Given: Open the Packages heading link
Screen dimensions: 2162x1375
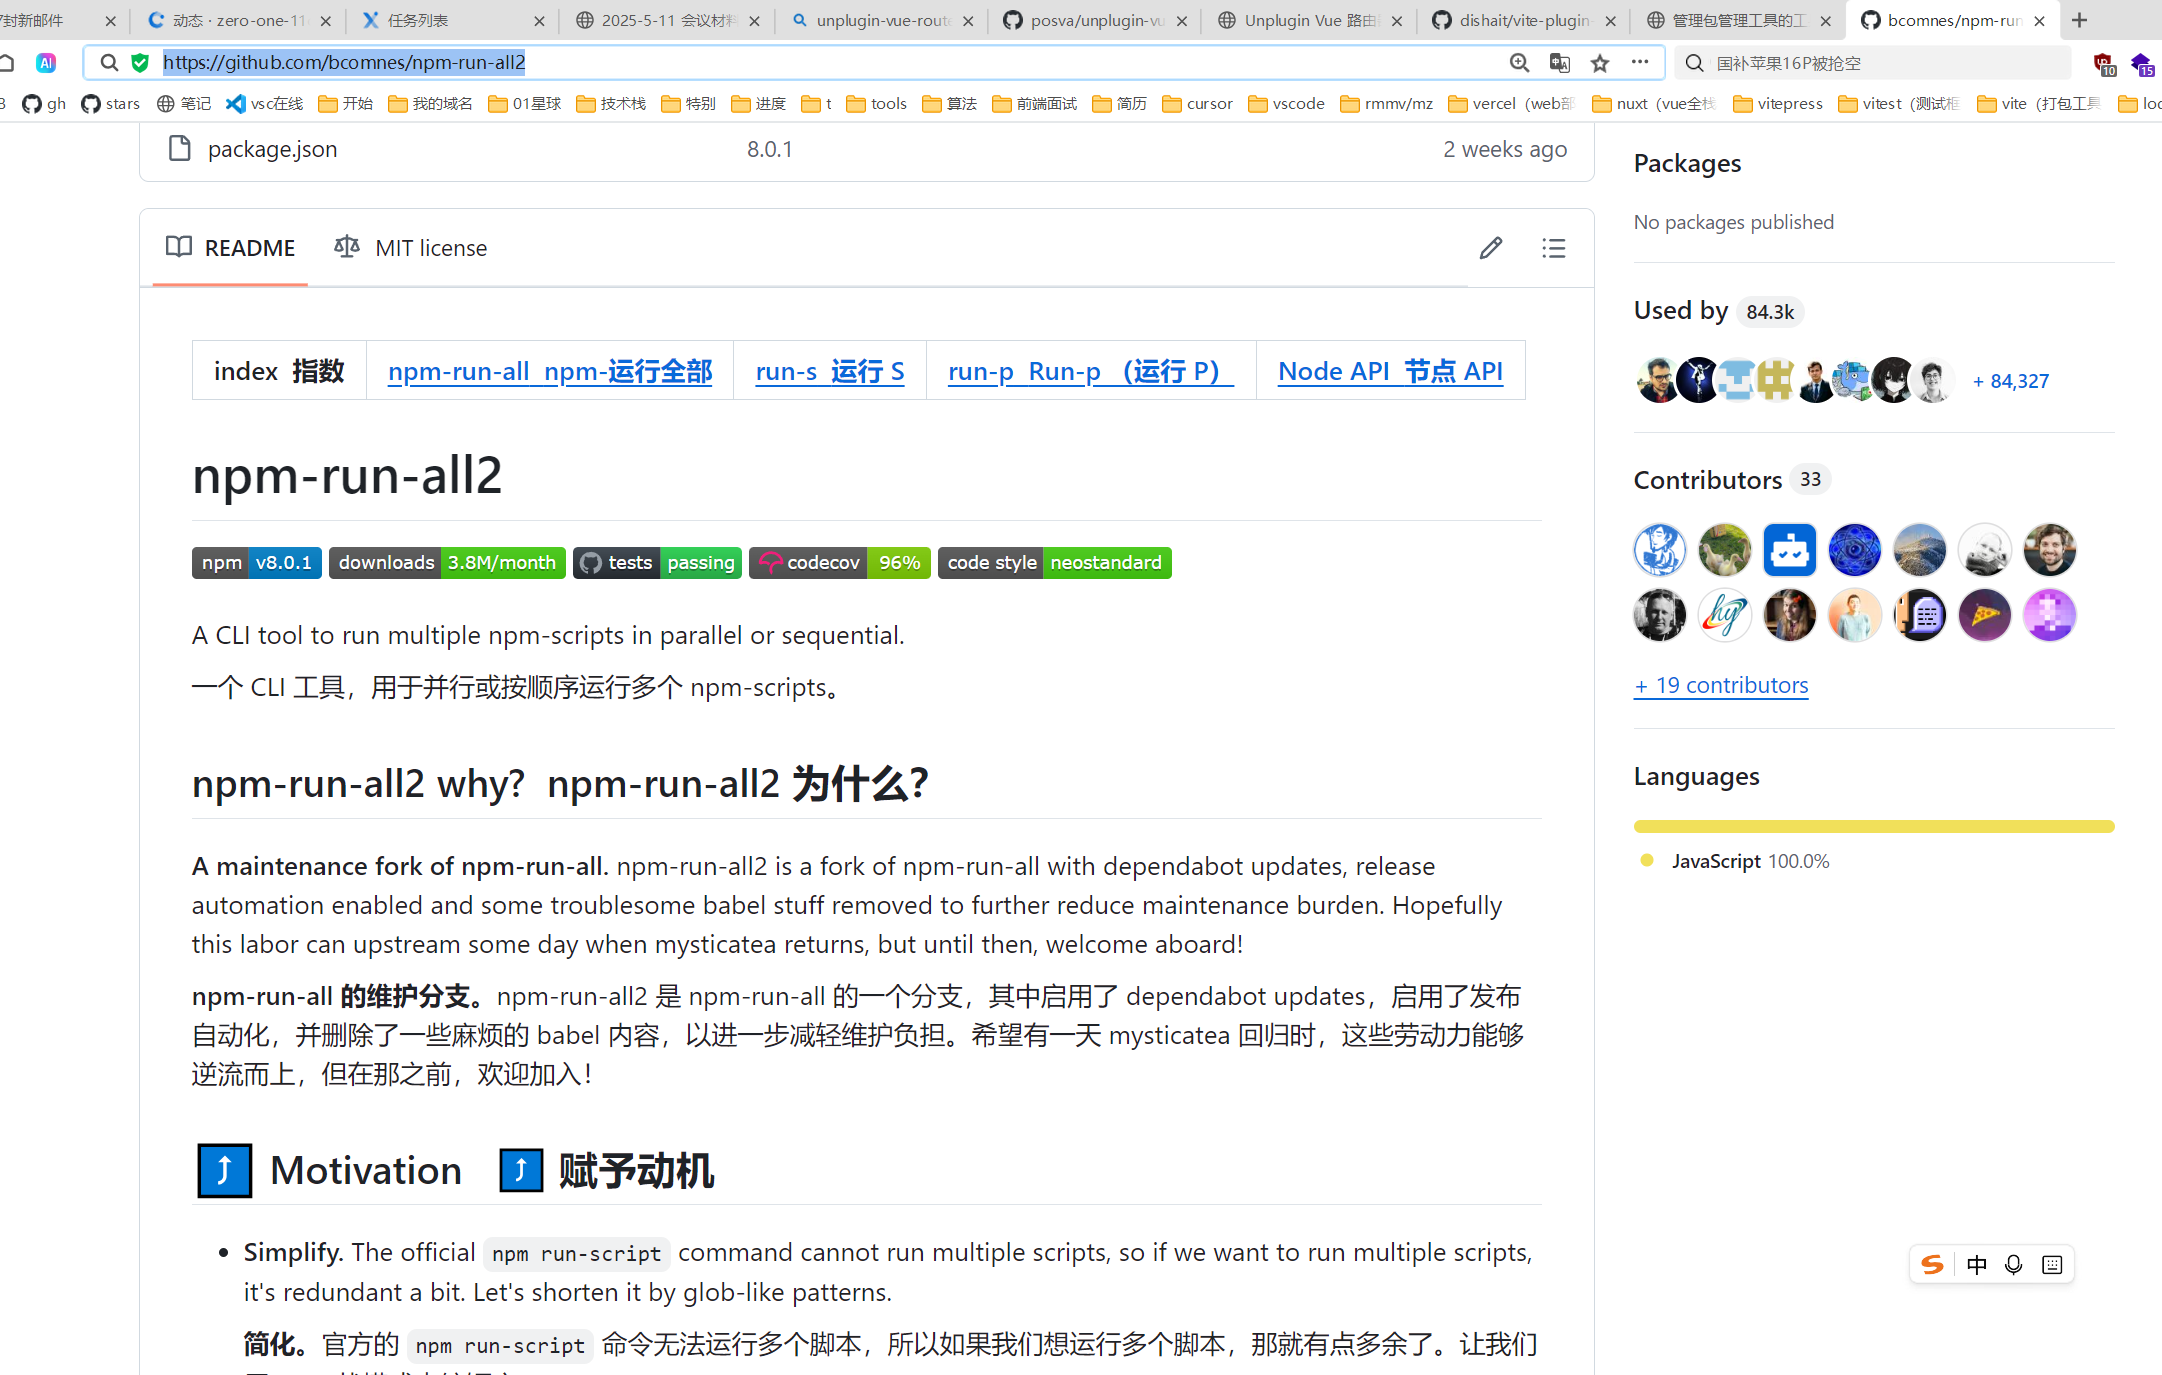Looking at the screenshot, I should [1687, 163].
